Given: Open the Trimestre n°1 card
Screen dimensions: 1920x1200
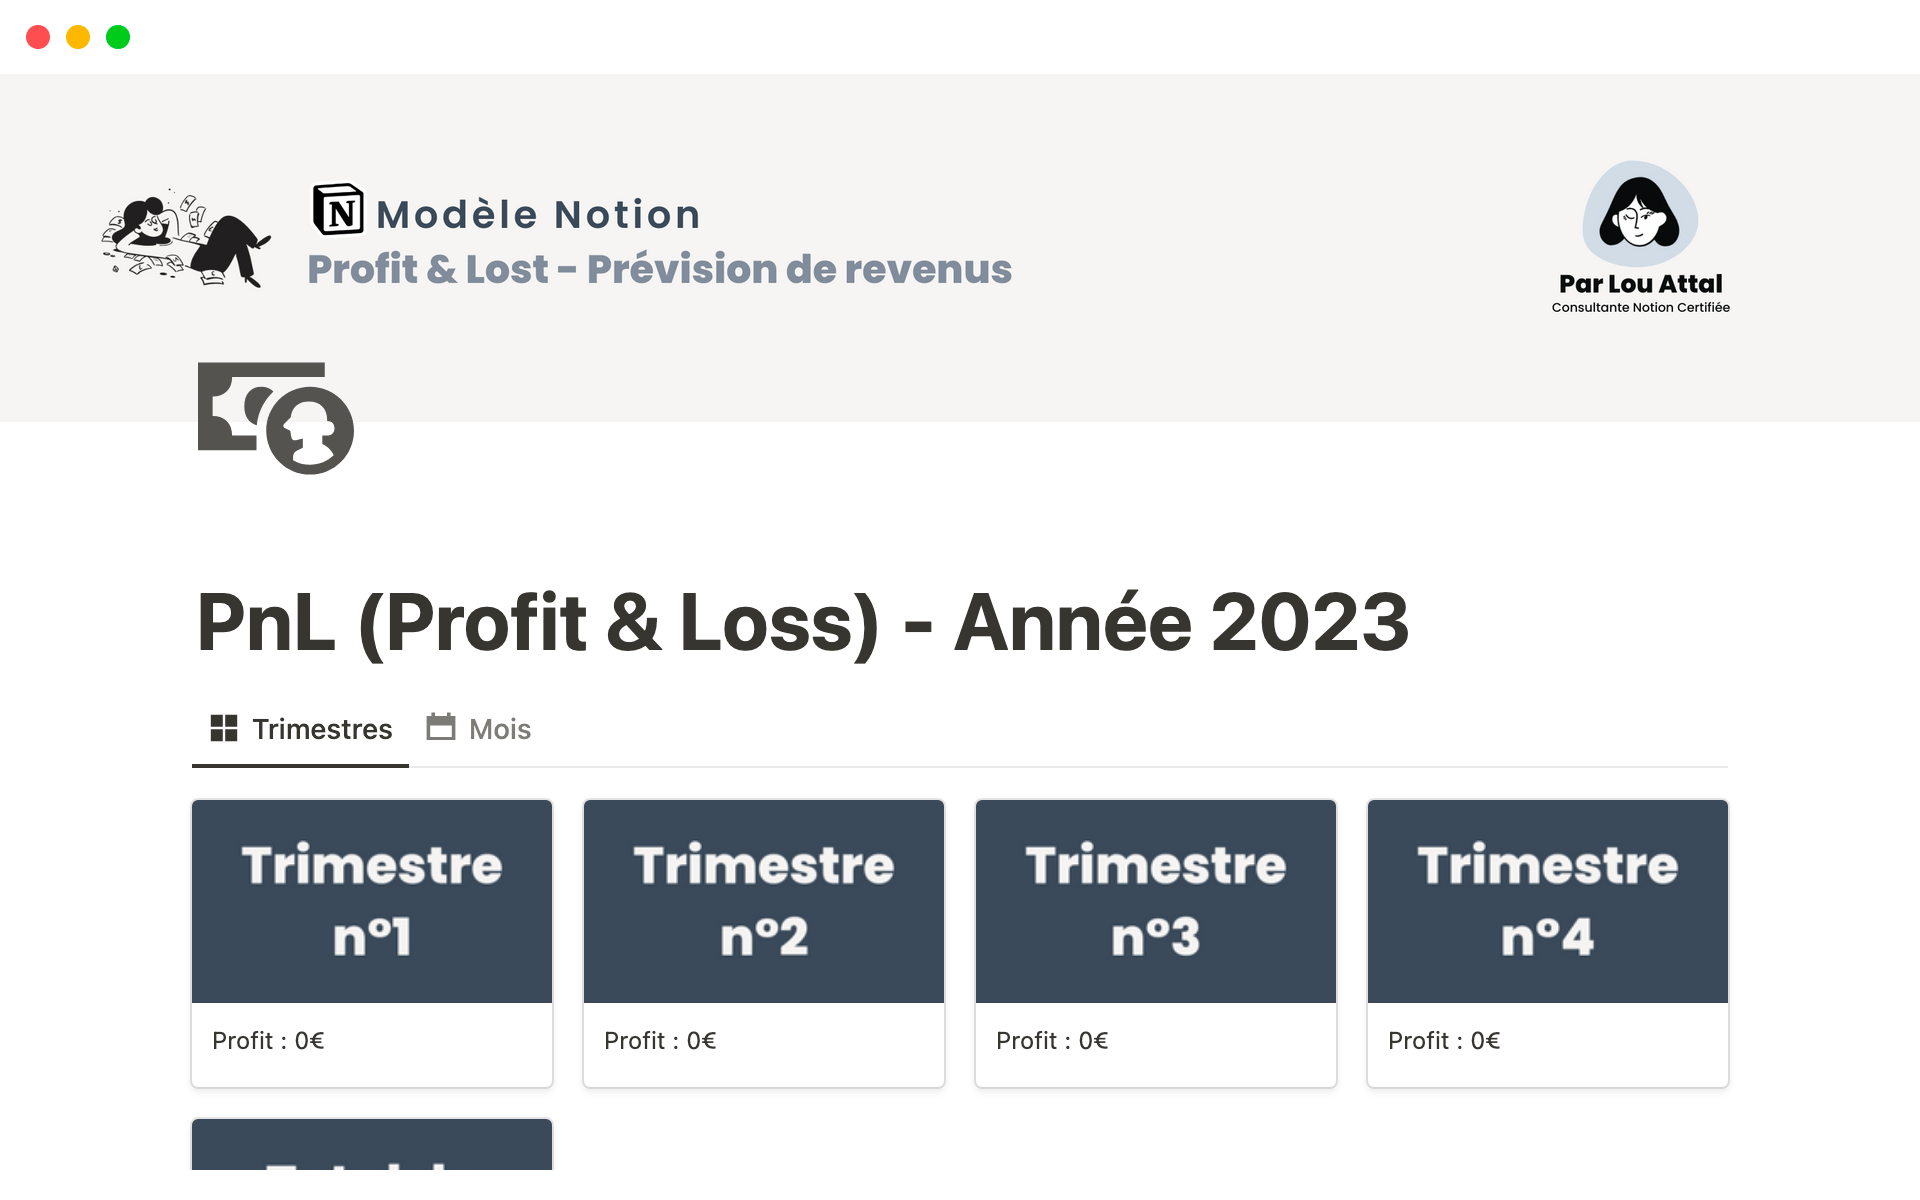Looking at the screenshot, I should click(372, 901).
